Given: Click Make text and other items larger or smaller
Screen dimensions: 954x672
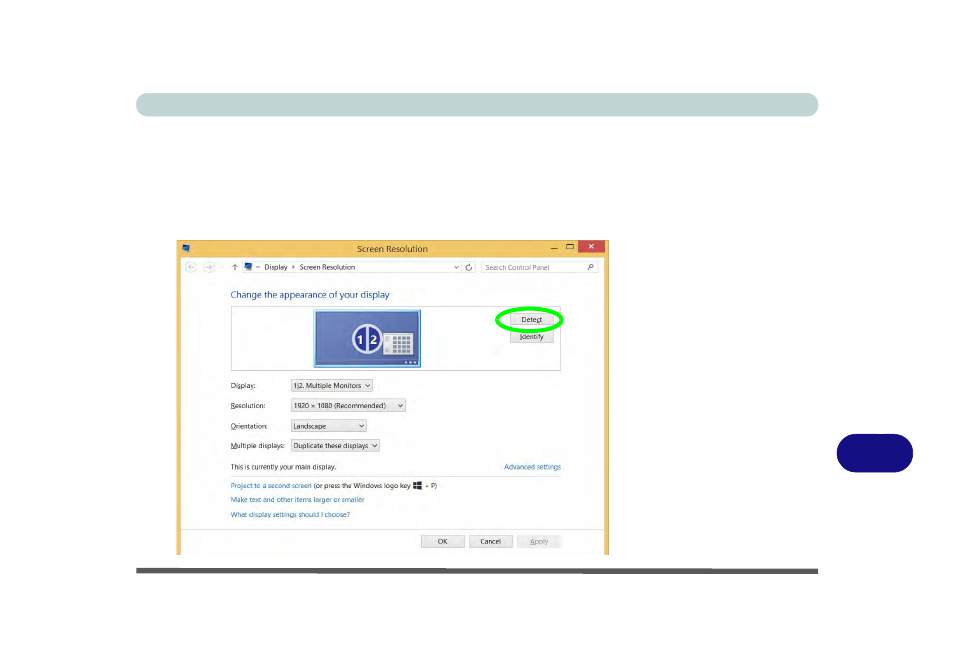Looking at the screenshot, I should [298, 500].
